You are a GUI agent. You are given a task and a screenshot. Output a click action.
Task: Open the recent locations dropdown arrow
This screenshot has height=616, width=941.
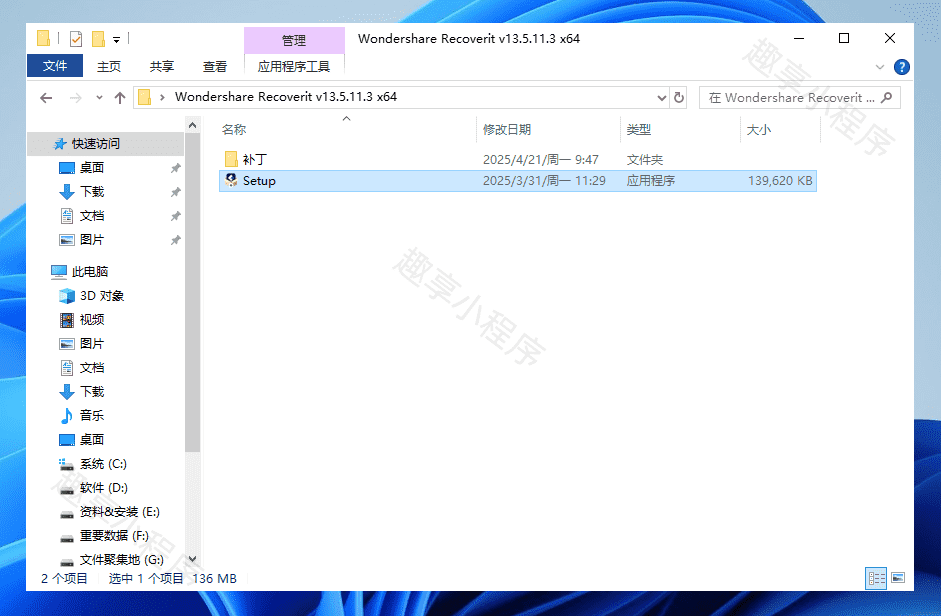99,97
